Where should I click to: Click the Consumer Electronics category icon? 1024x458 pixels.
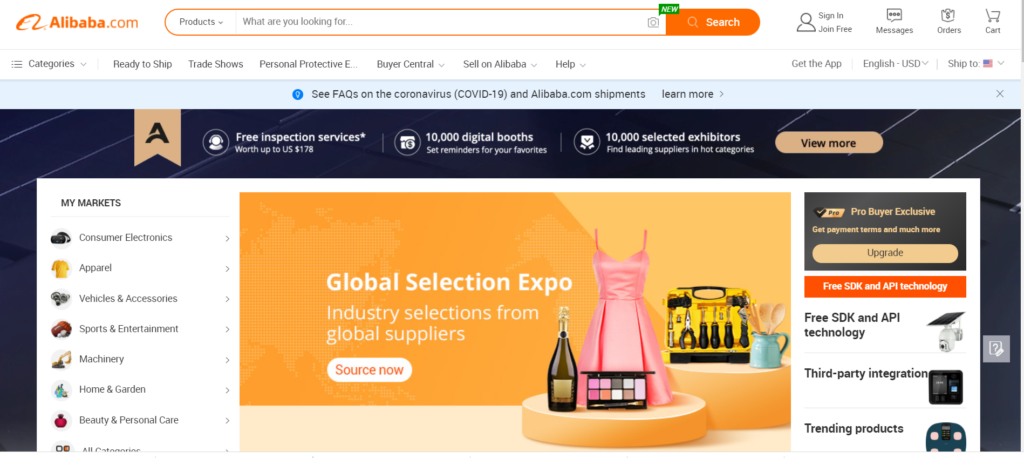pos(61,238)
